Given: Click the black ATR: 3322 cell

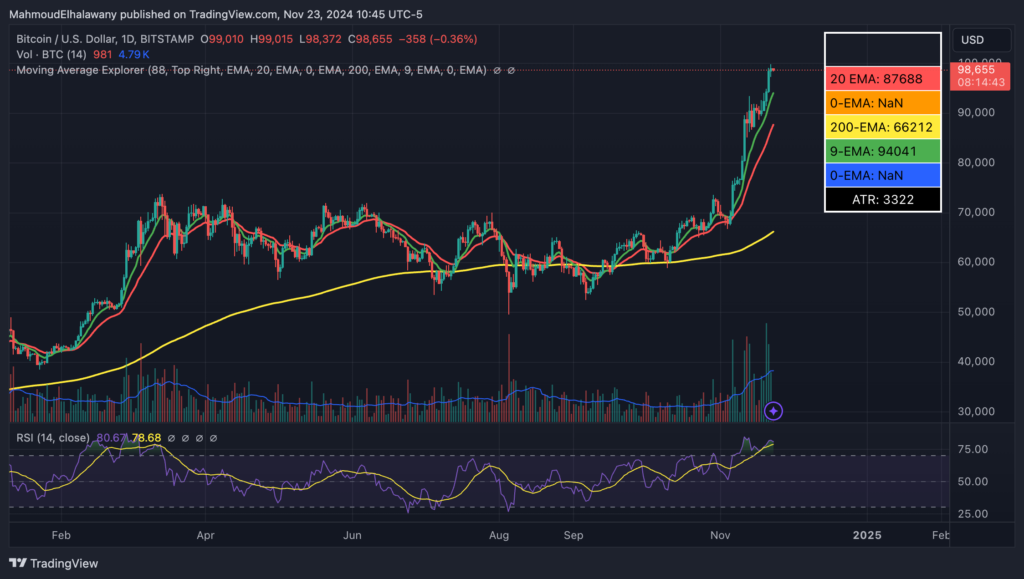Looking at the screenshot, I should [x=882, y=200].
